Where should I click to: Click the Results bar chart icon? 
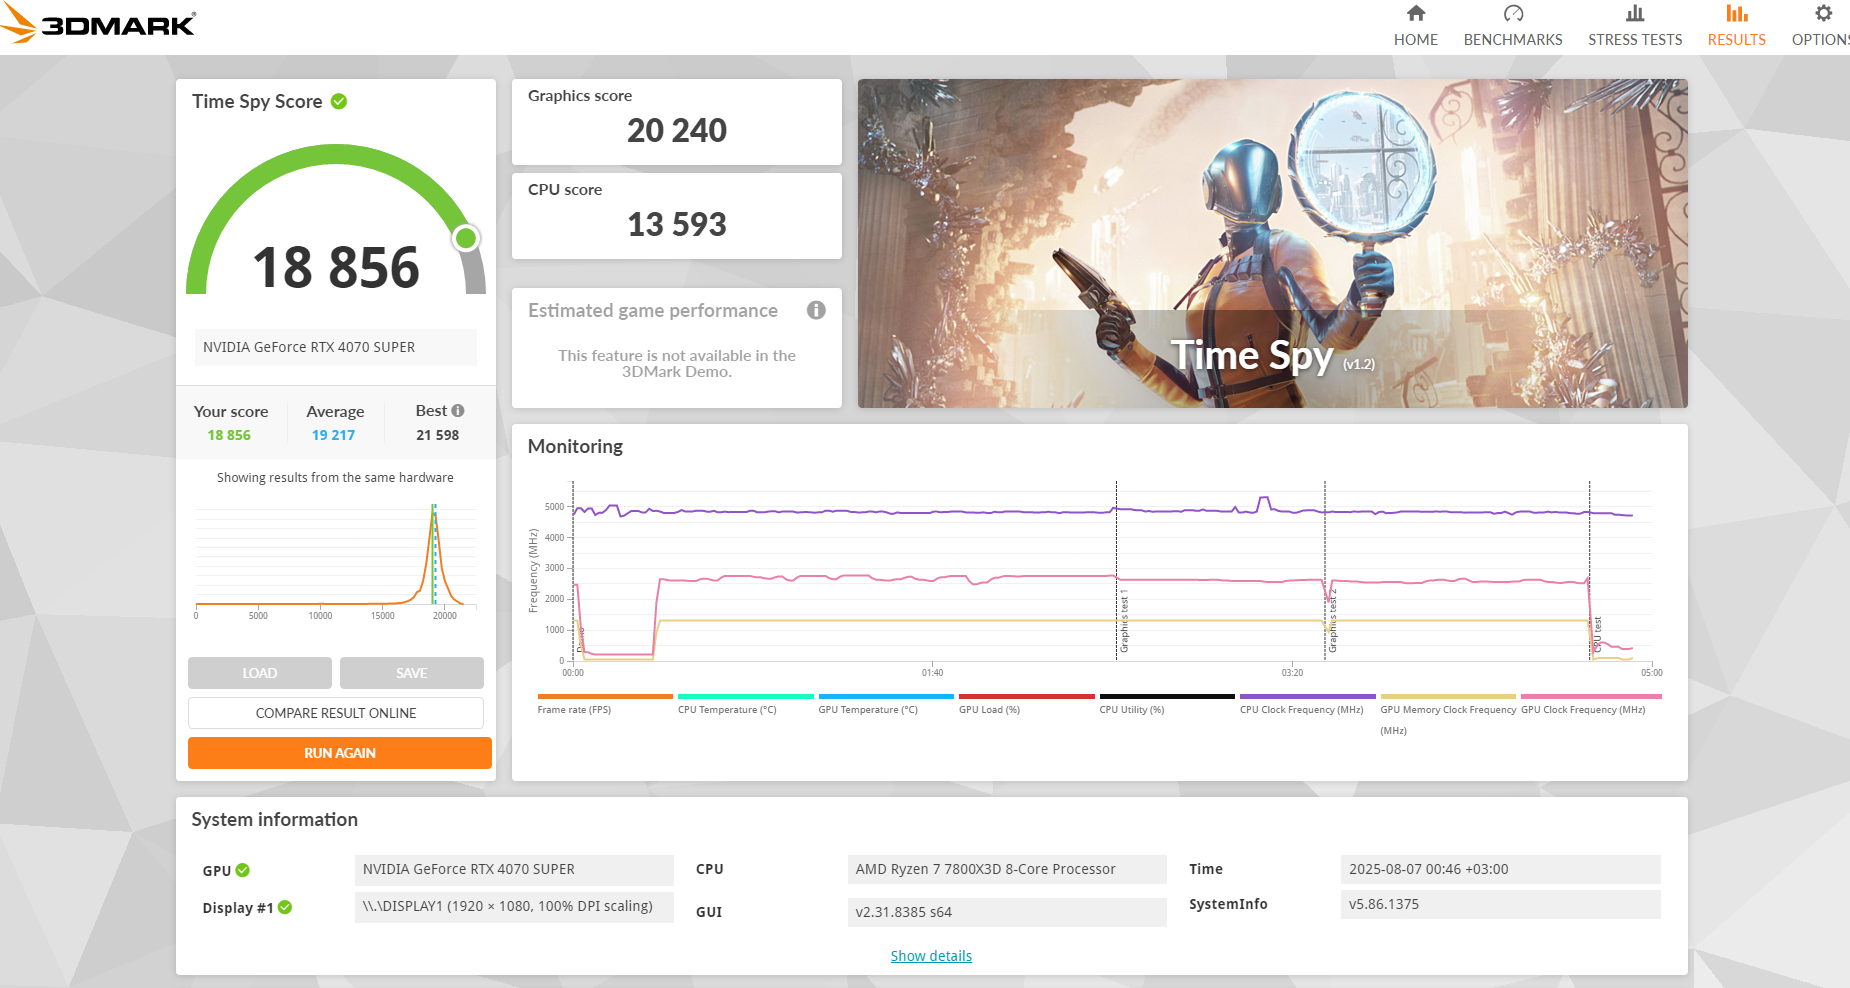click(x=1737, y=13)
